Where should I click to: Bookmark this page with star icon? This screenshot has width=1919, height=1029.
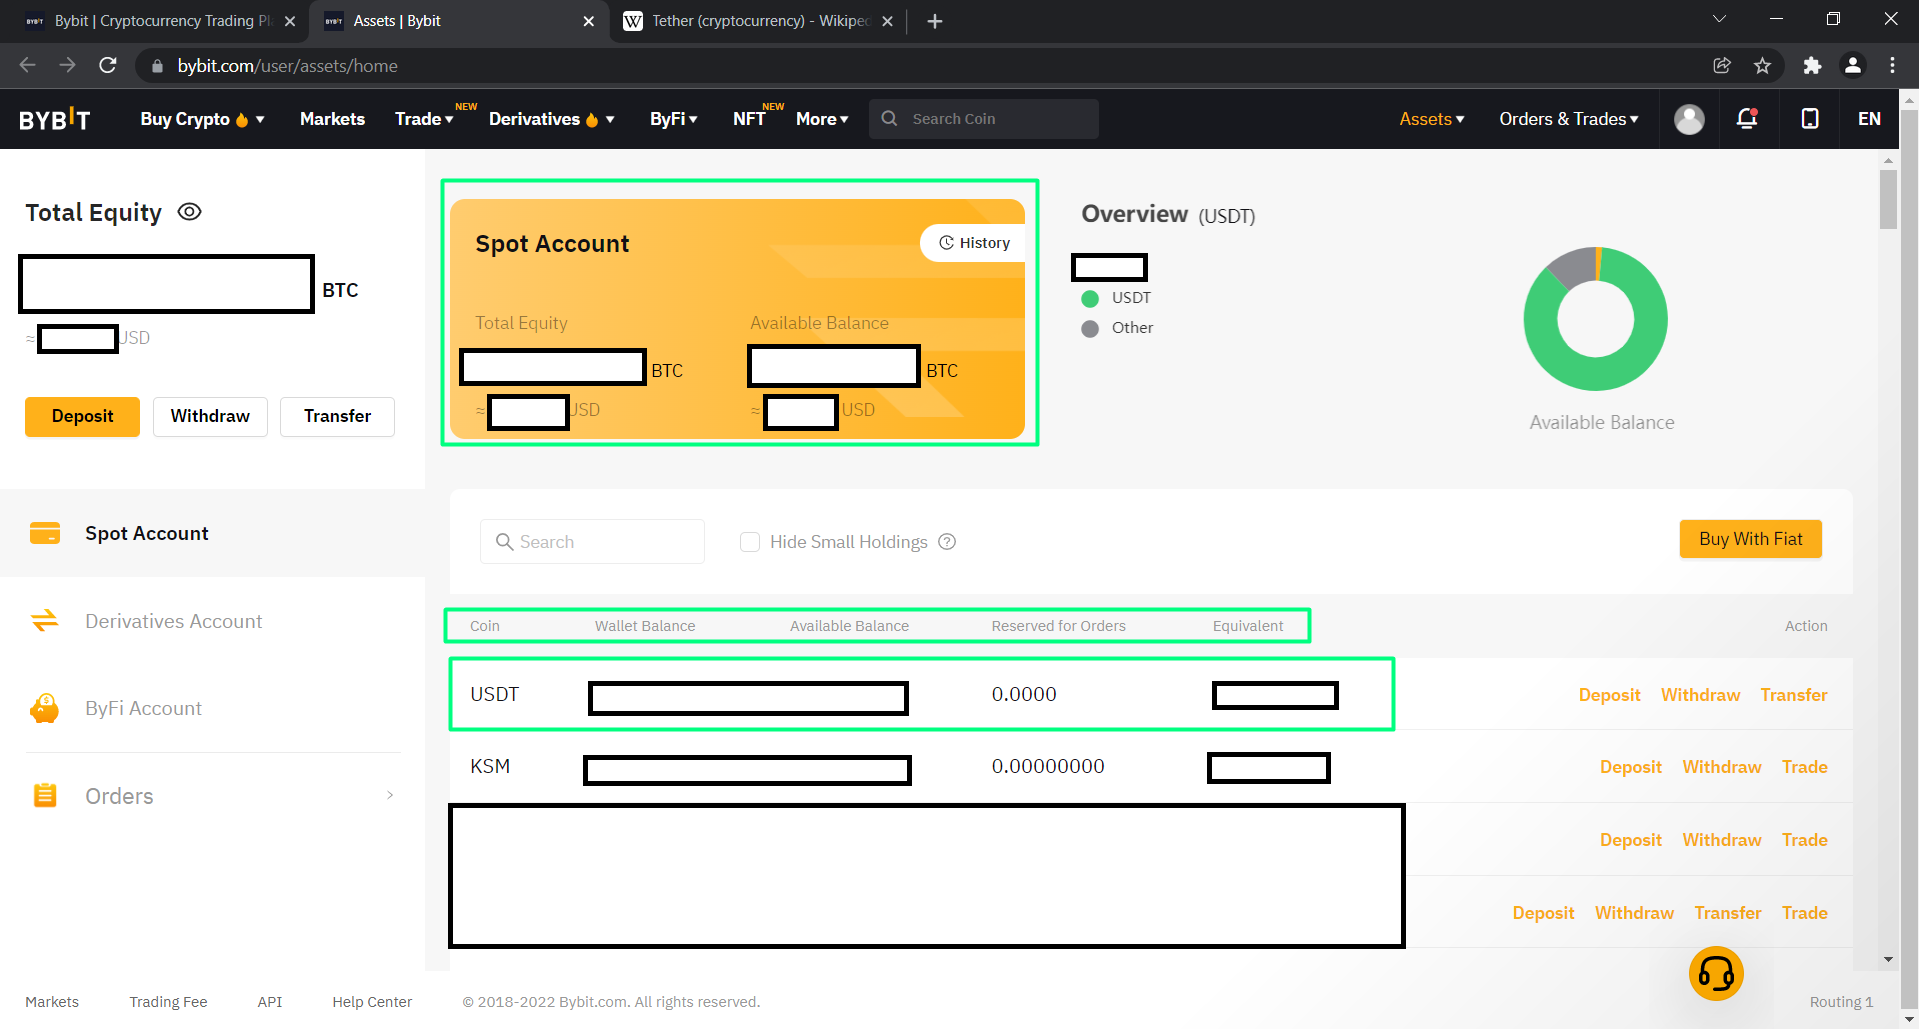tap(1762, 66)
